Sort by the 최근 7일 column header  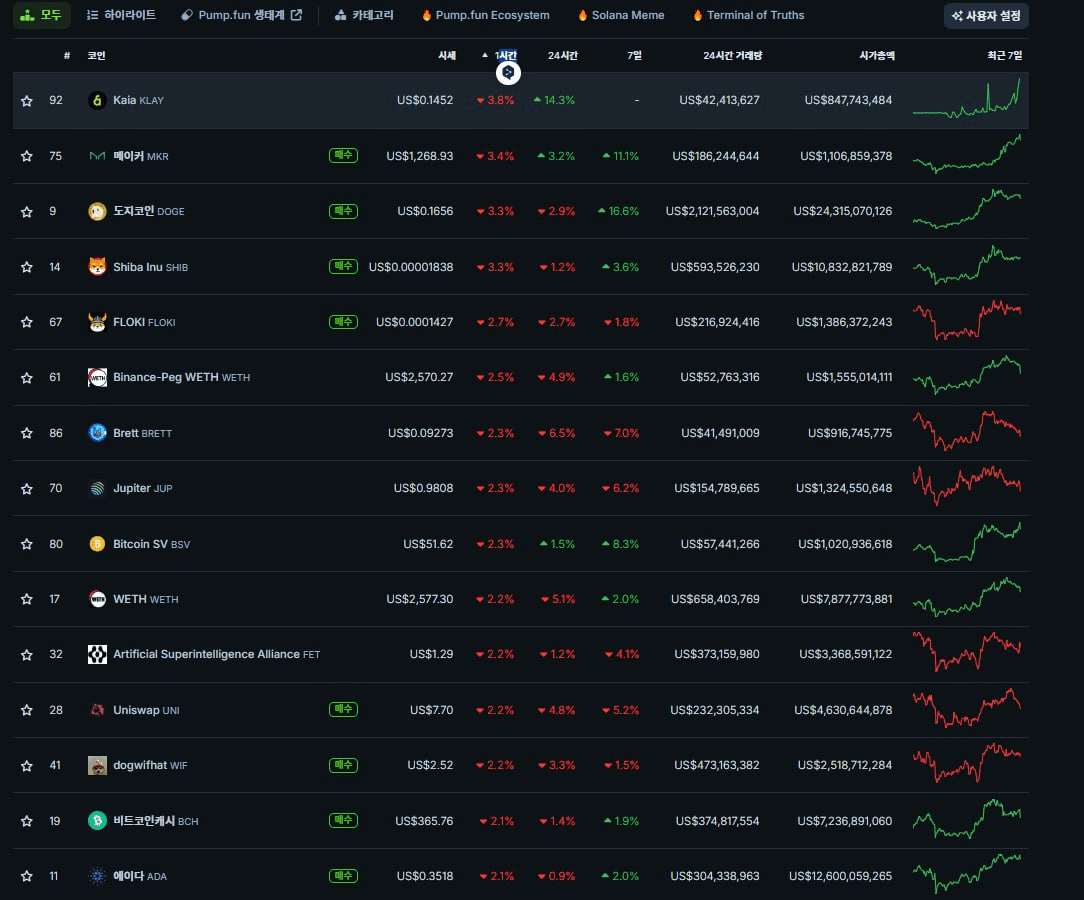[x=1004, y=55]
